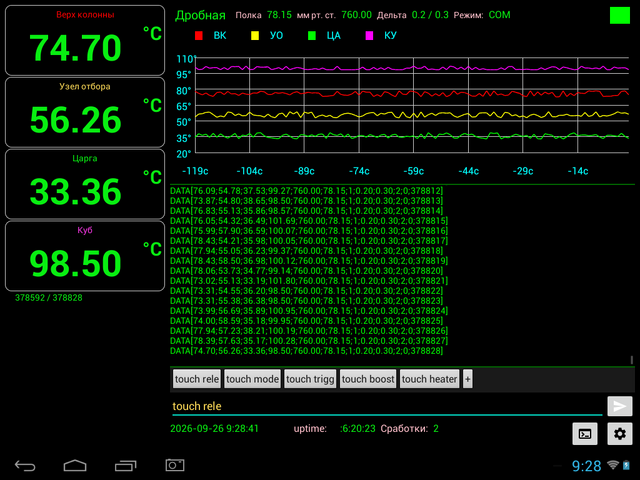Click the Сработки count 2
This screenshot has height=480, width=640.
[436, 429]
